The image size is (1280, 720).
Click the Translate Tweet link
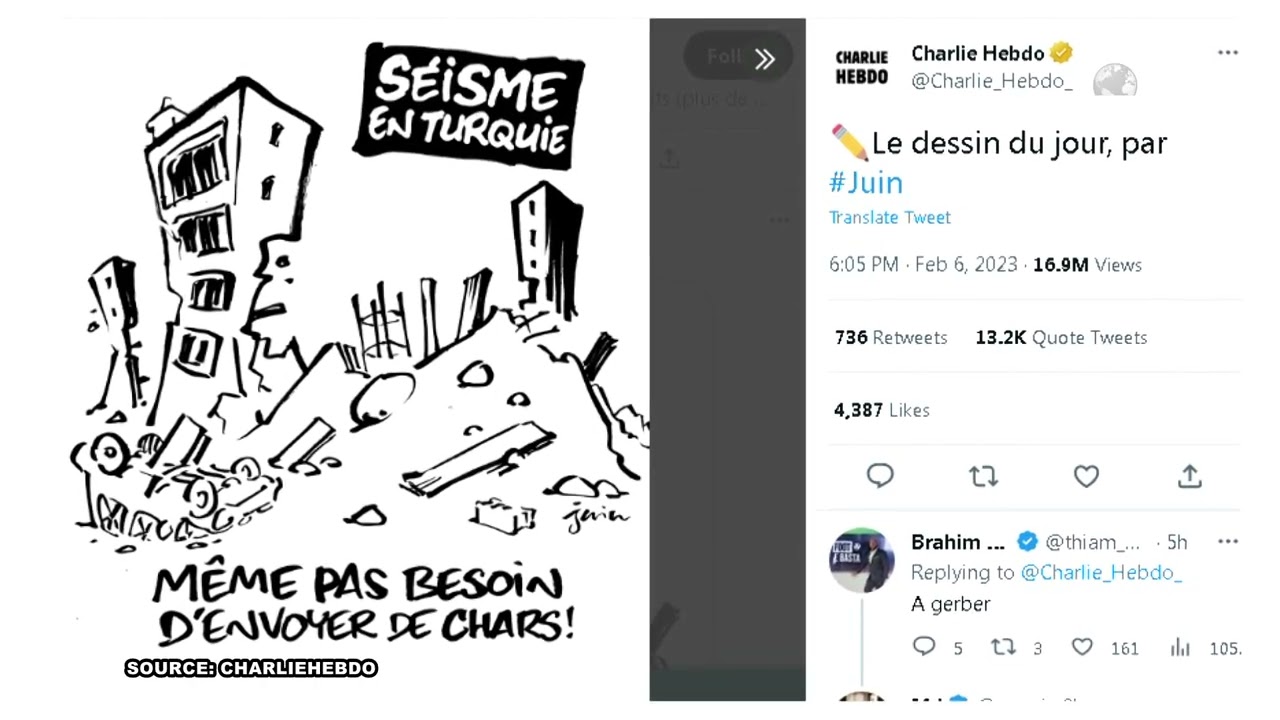pyautogui.click(x=889, y=217)
